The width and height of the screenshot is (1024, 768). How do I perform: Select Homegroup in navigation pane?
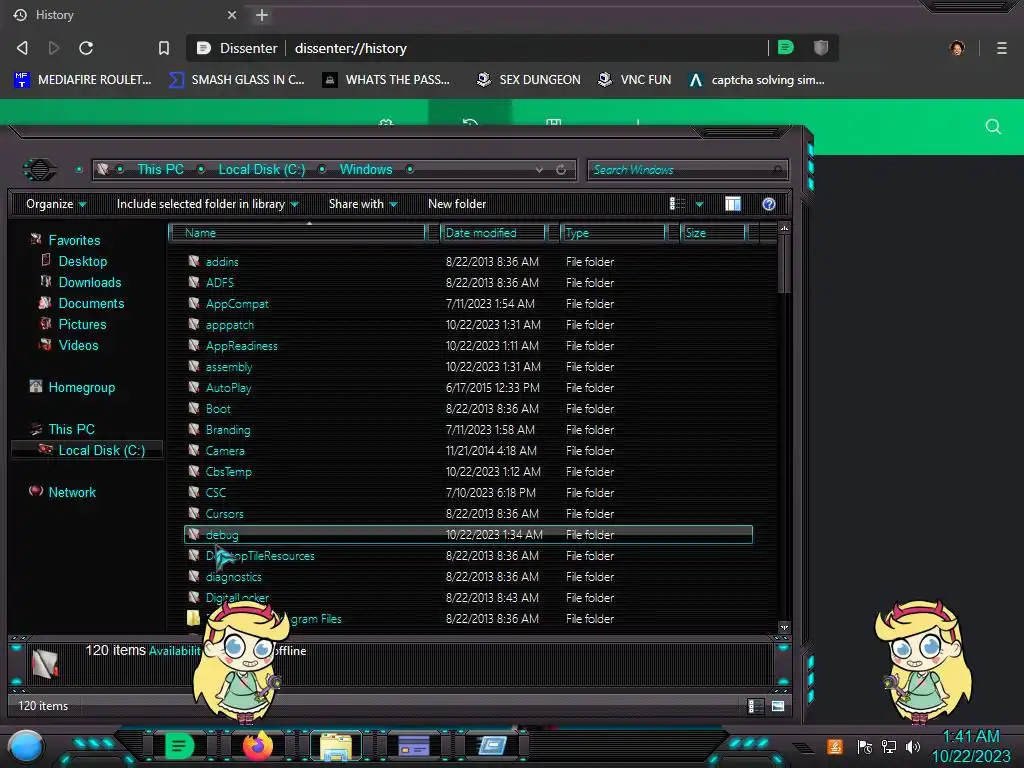point(81,387)
